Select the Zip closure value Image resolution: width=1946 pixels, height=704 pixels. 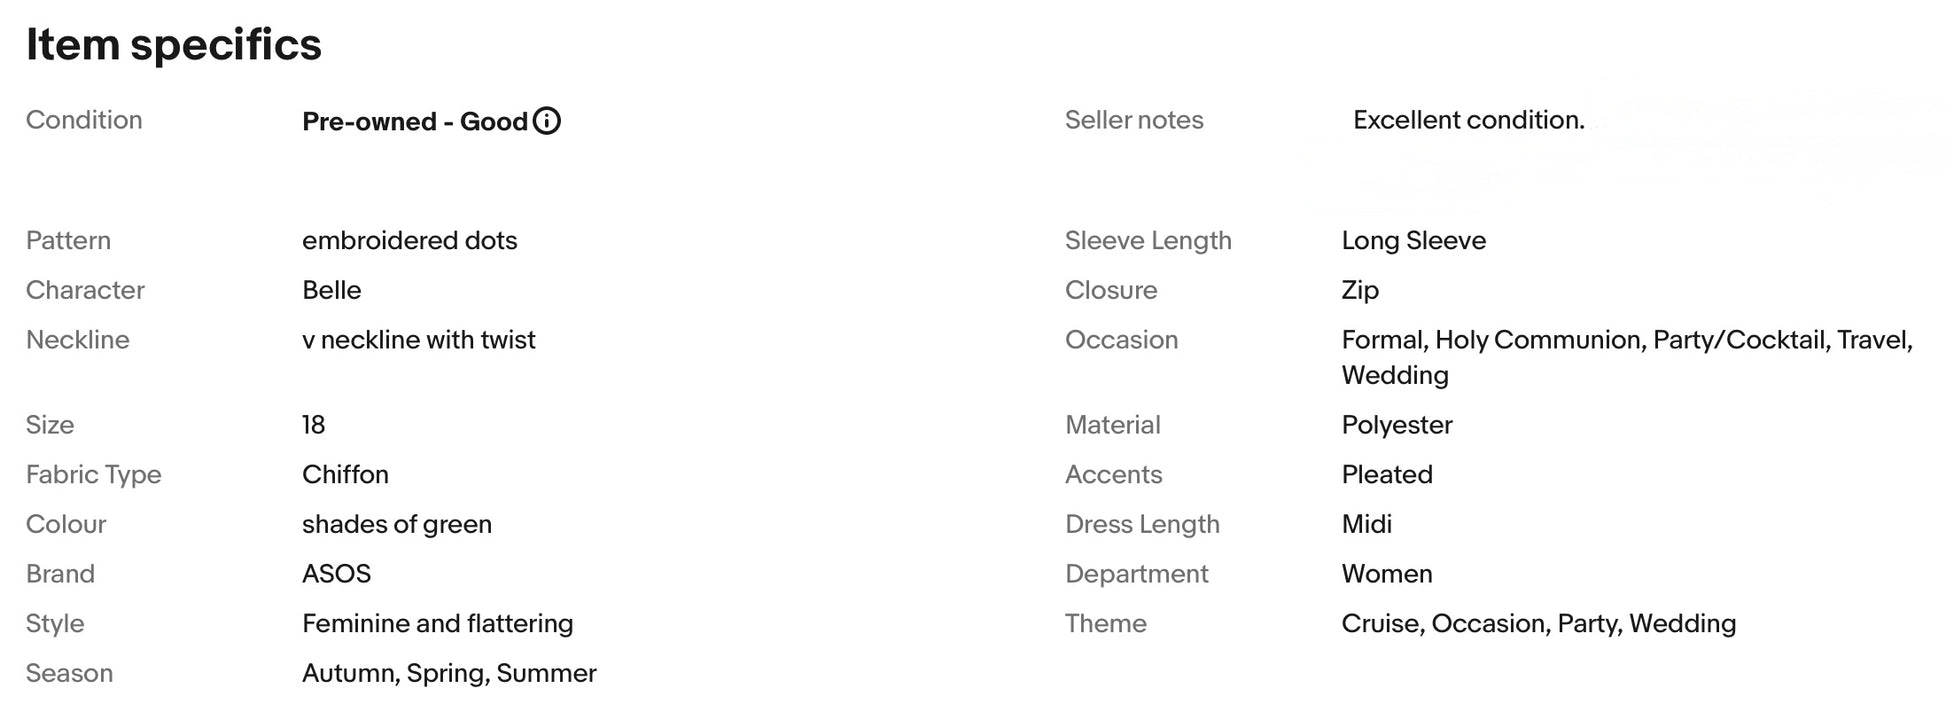click(x=1360, y=291)
